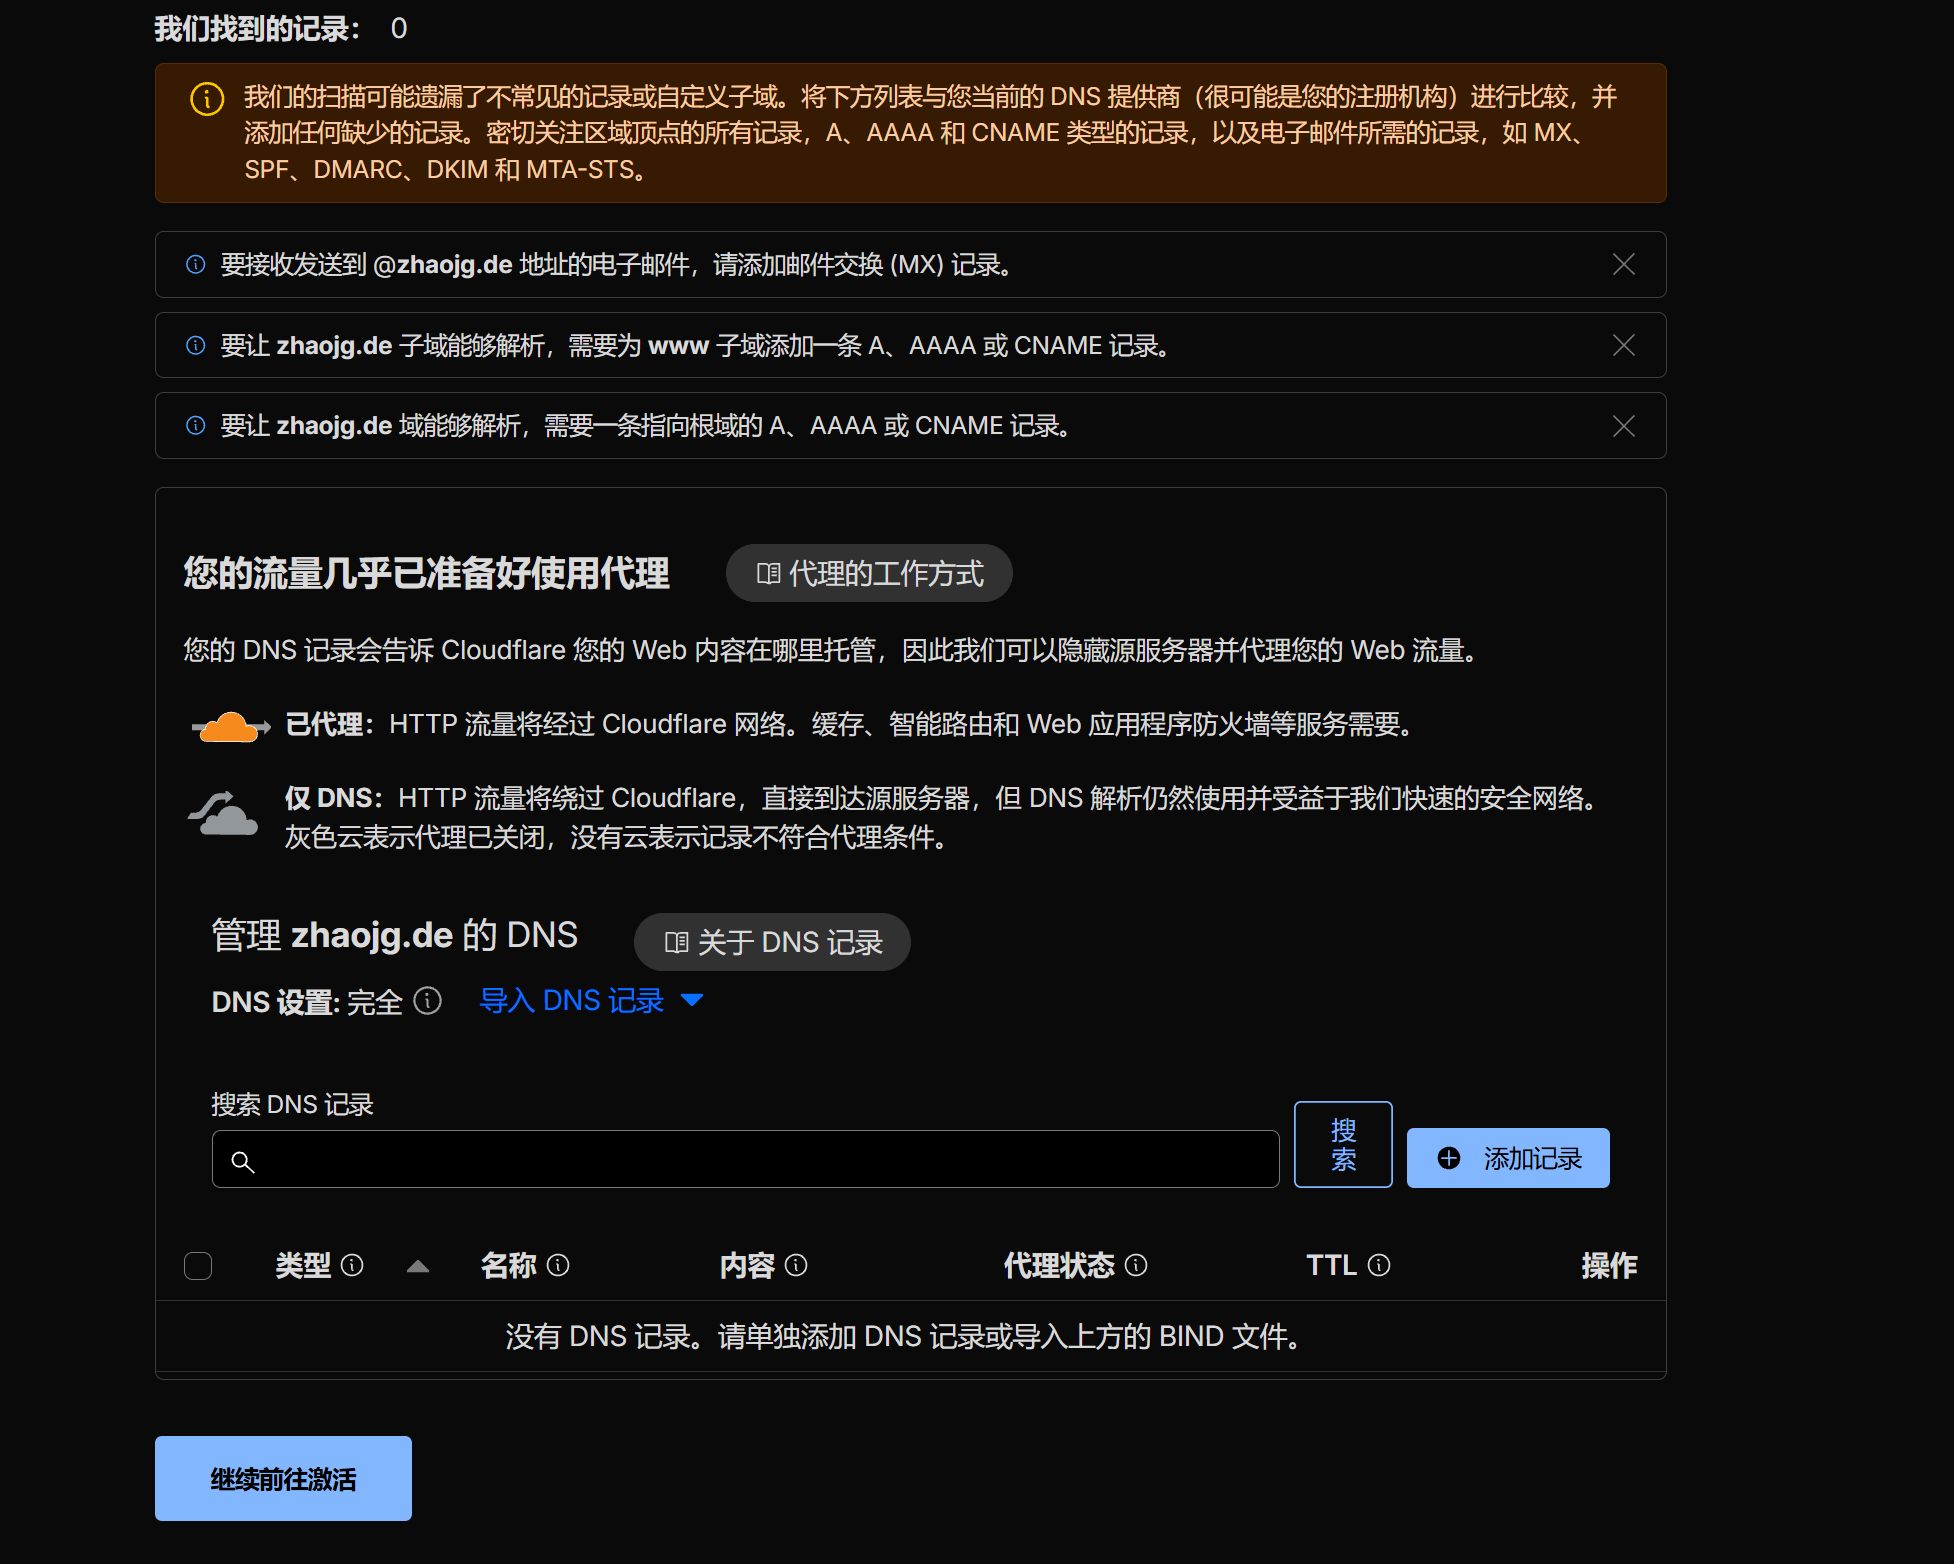Click the 继续前往激活 button
The height and width of the screenshot is (1564, 1954).
[283, 1478]
